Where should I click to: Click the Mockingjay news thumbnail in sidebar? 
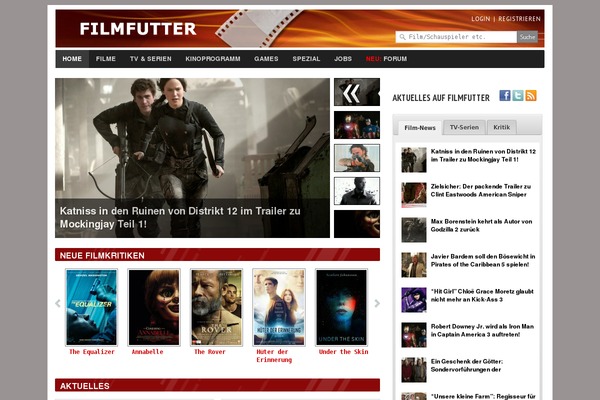click(x=414, y=160)
